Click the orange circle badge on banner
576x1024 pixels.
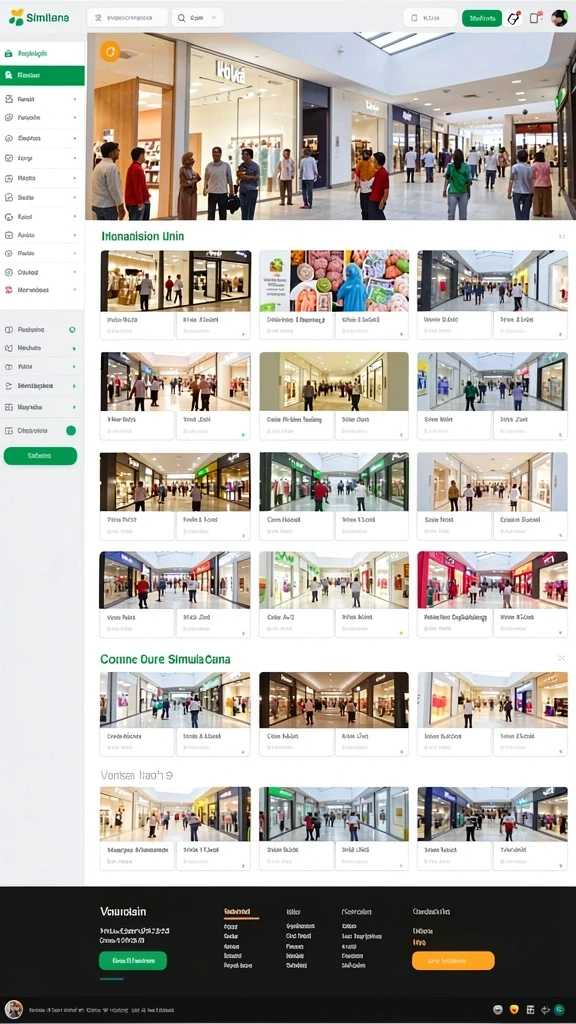tap(110, 51)
